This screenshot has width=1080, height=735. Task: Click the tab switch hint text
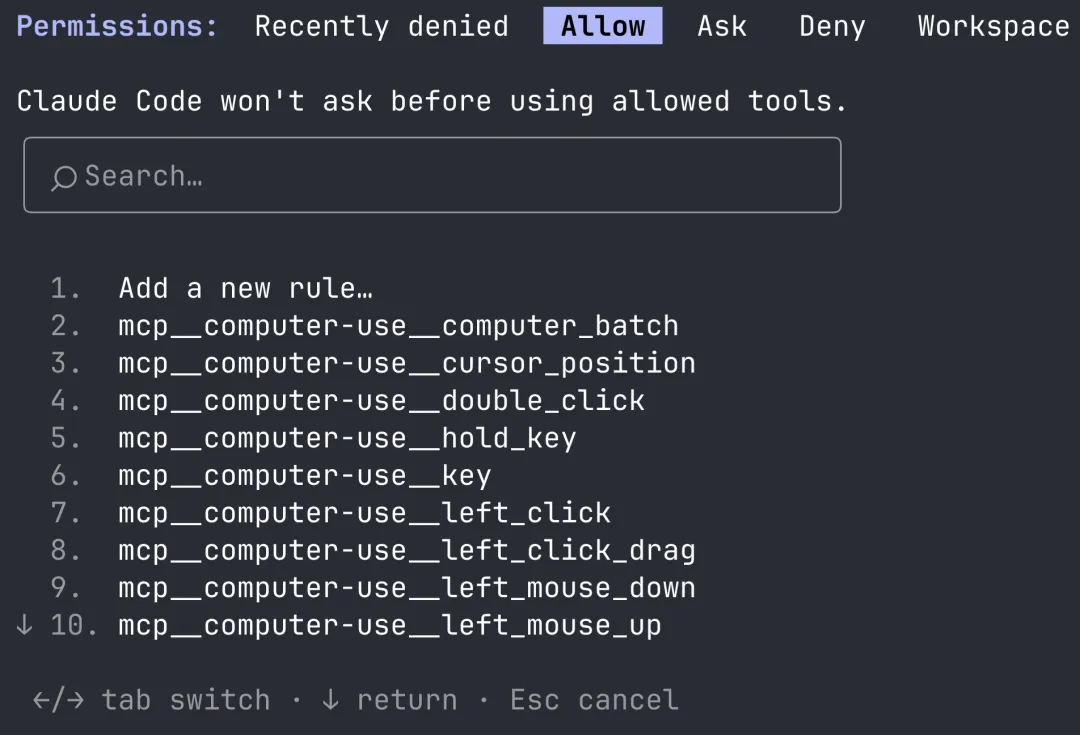pos(185,699)
